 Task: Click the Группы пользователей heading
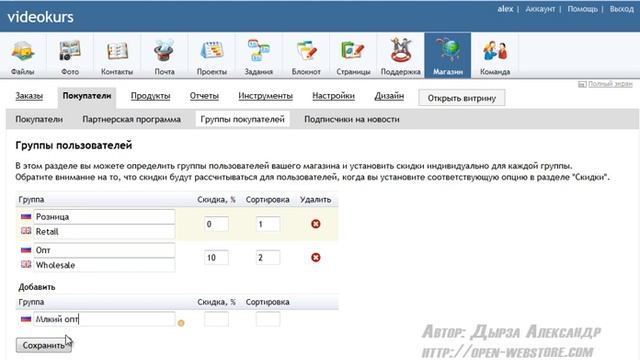pyautogui.click(x=74, y=145)
